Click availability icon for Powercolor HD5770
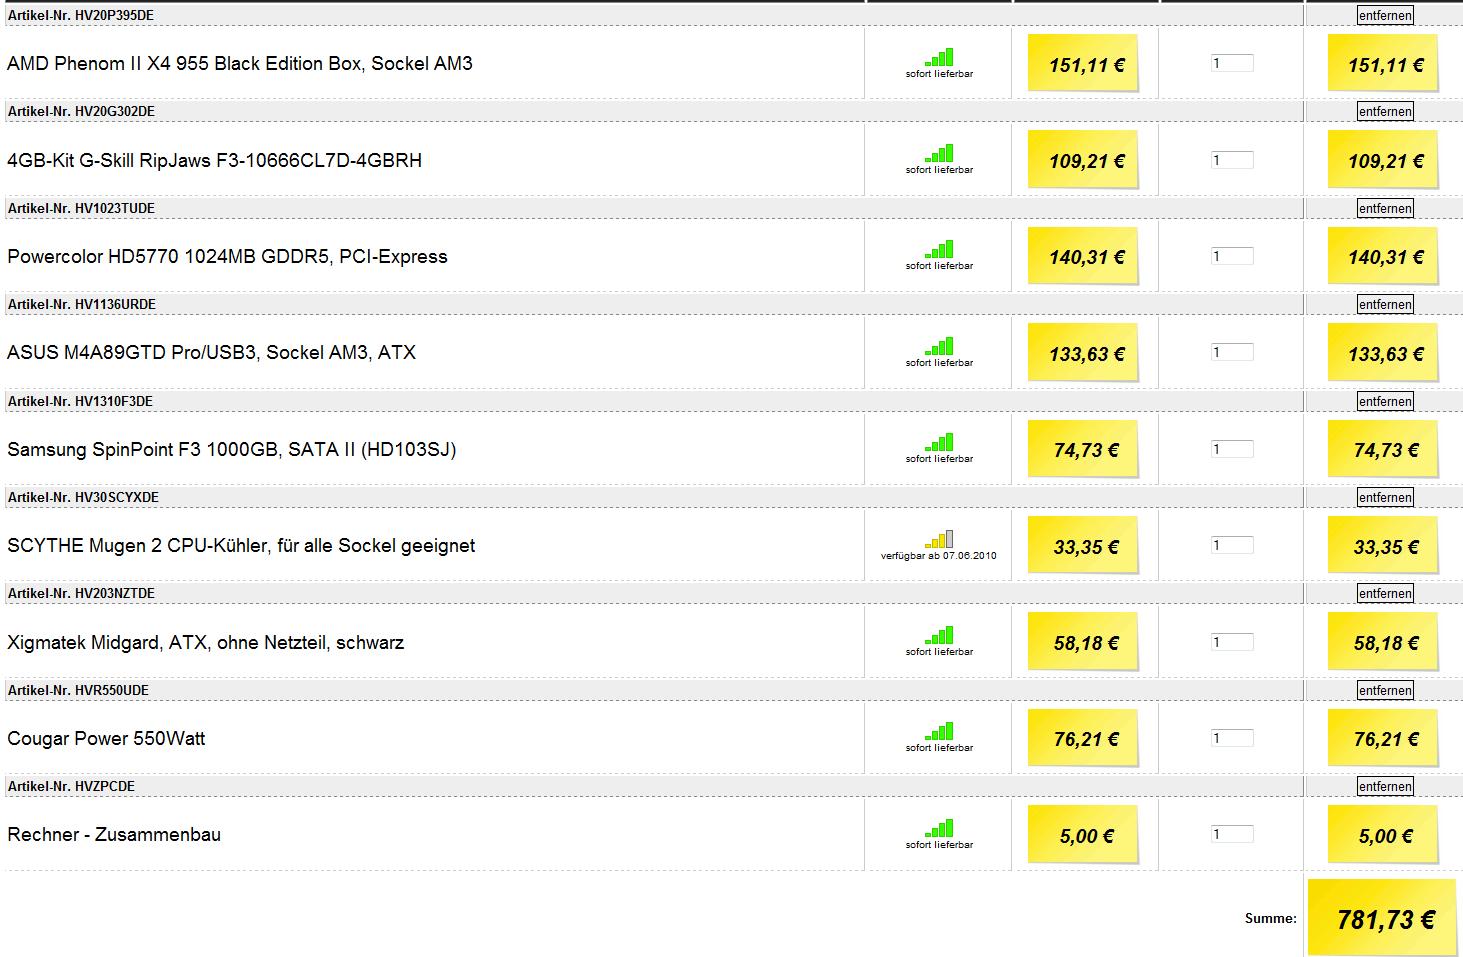Image resolution: width=1463 pixels, height=957 pixels. 940,249
